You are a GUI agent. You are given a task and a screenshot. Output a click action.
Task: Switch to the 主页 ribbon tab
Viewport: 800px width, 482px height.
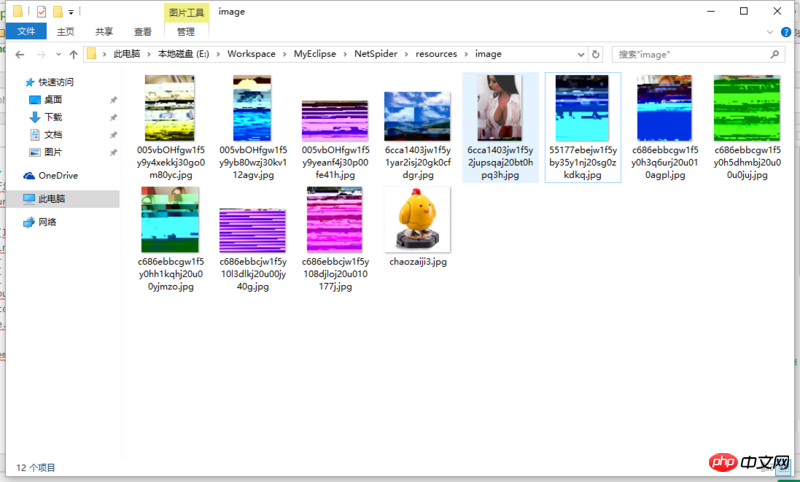tap(65, 32)
